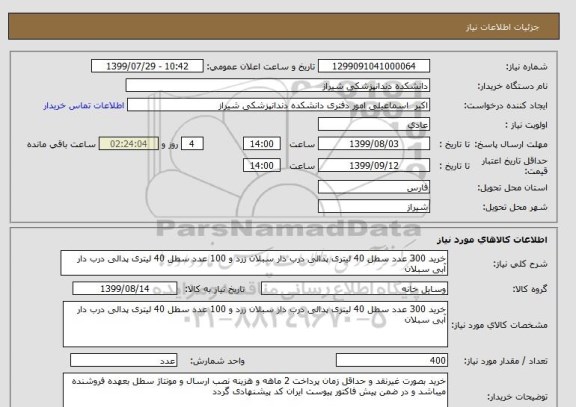Viewport: 576px width, 407px height.
Task: Select the delivery city field شیراز
Action: coord(374,206)
